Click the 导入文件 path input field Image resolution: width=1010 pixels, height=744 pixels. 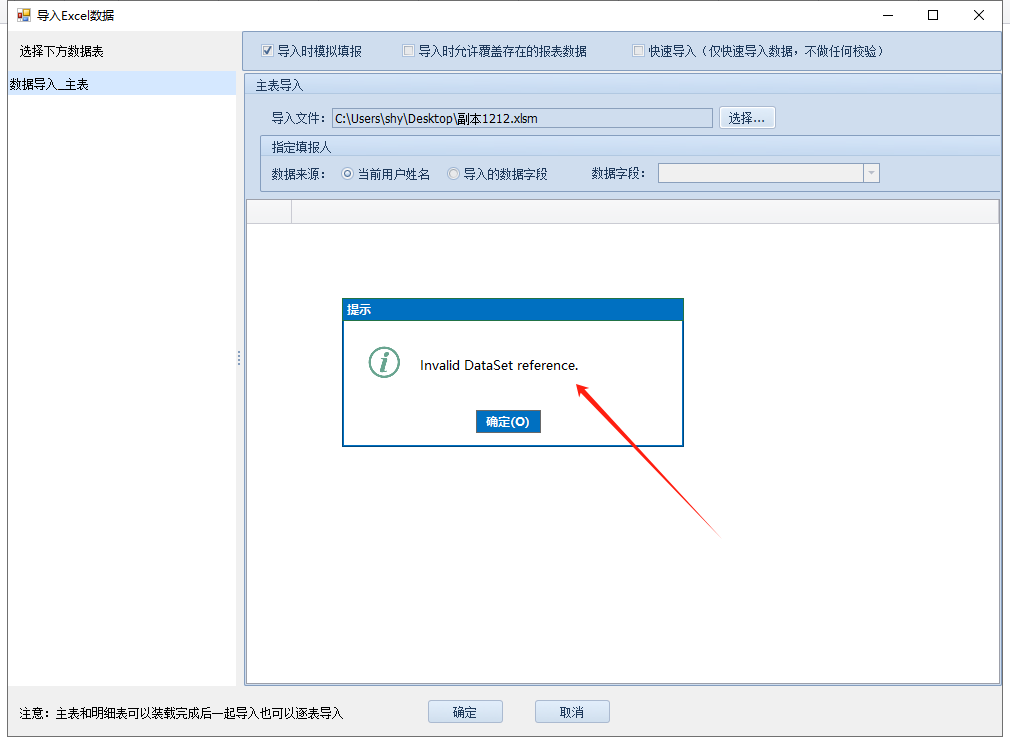tap(521, 118)
